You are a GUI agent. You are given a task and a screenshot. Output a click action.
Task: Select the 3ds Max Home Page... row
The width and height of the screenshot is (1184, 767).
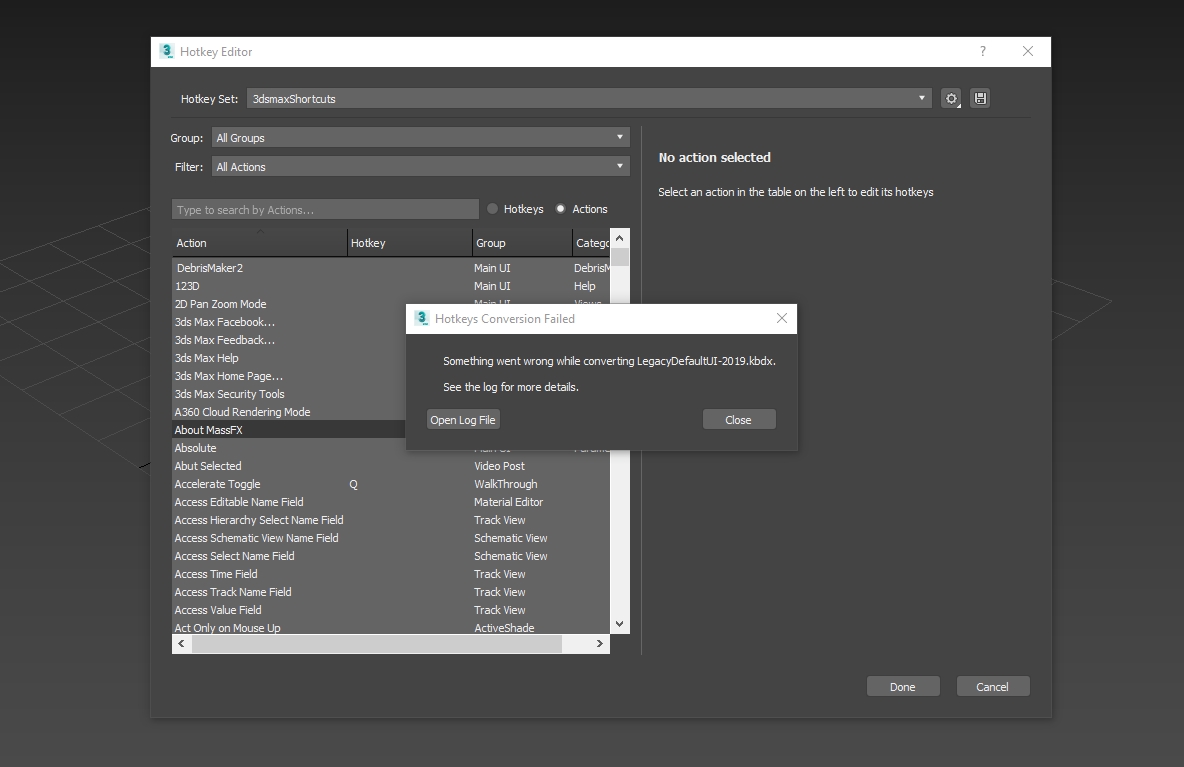[289, 377]
